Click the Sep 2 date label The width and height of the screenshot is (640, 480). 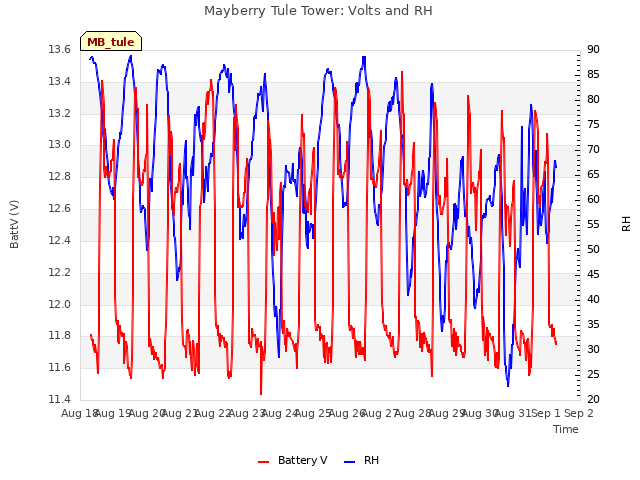(579, 413)
